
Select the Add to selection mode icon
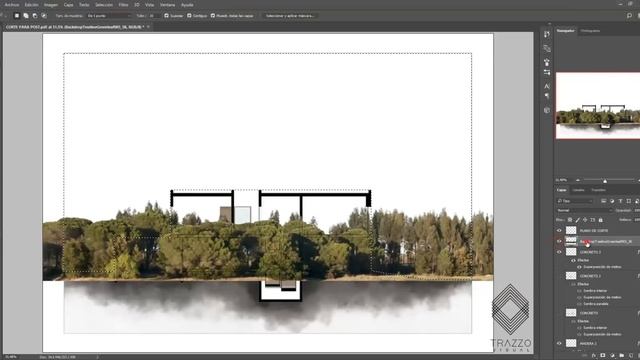(26, 16)
